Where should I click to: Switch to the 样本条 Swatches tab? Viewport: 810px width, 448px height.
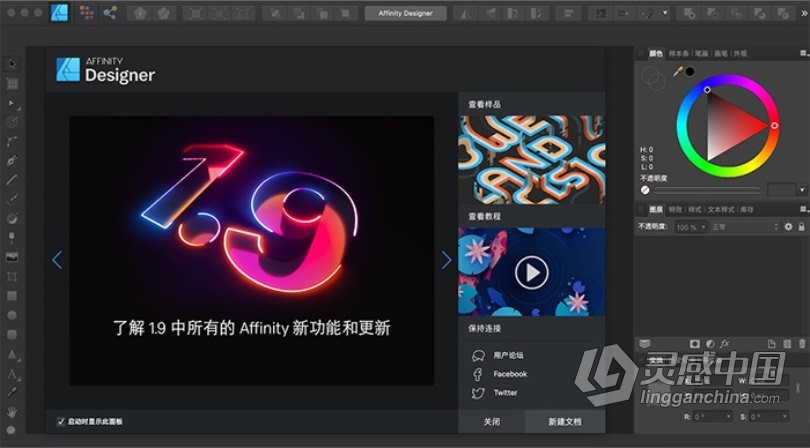[x=679, y=54]
